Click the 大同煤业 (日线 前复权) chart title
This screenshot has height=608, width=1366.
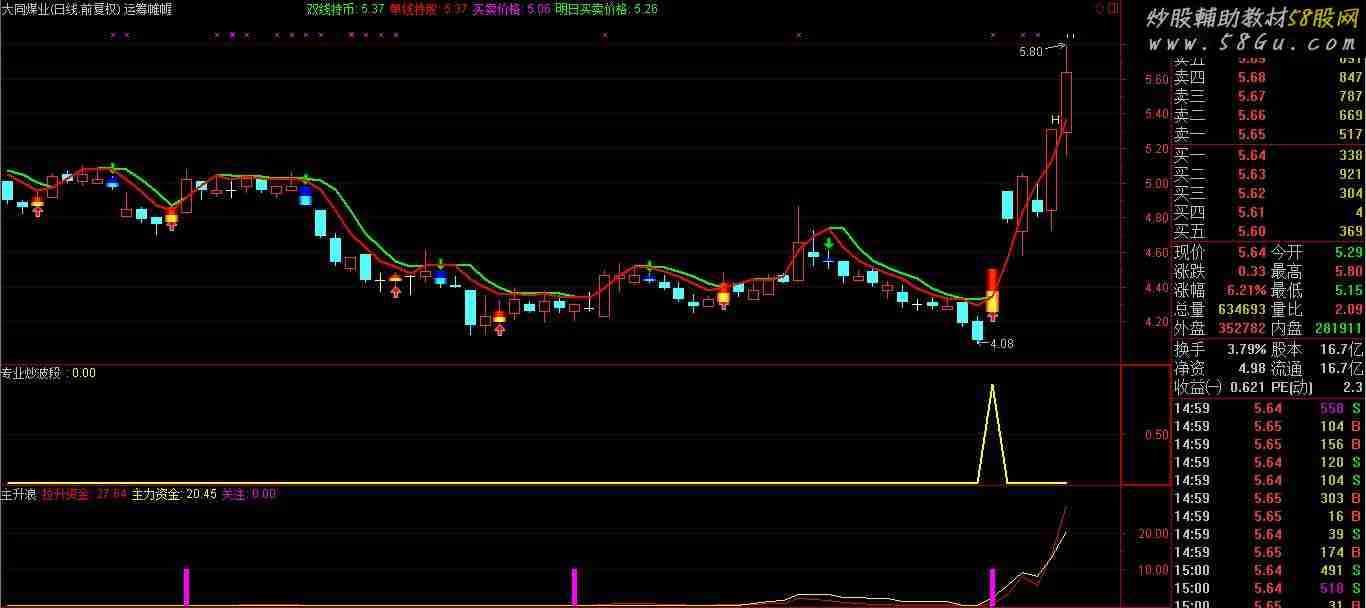point(60,9)
